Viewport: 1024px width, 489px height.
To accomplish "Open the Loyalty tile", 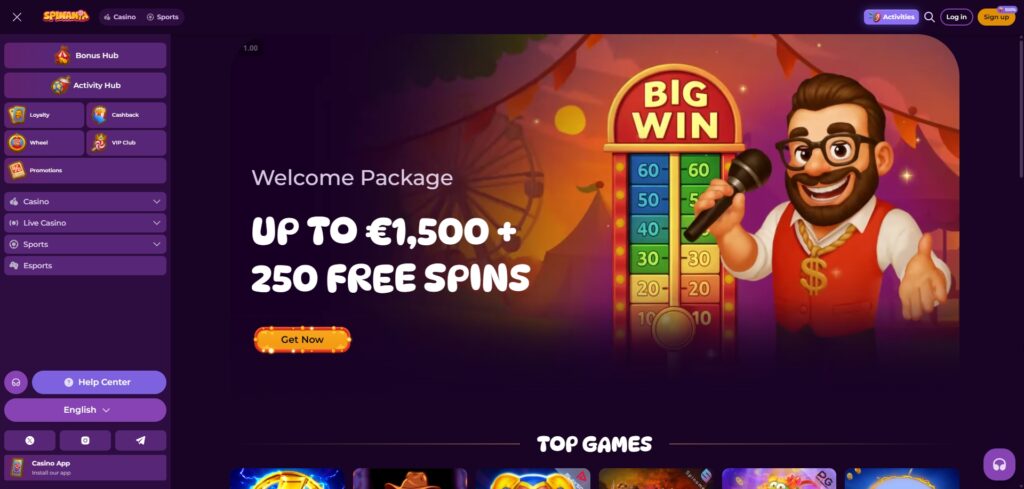I will [44, 115].
